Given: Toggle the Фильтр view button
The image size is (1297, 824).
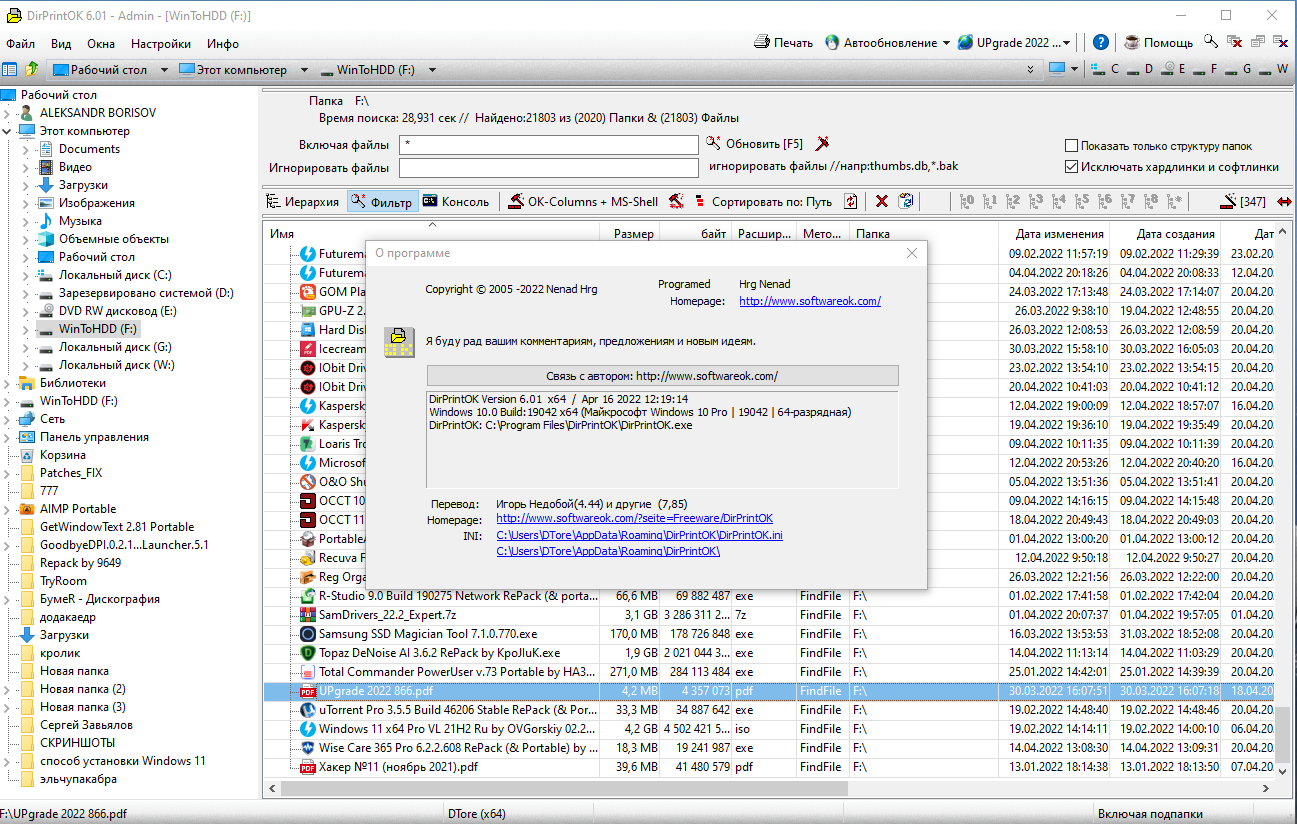Looking at the screenshot, I should (382, 201).
